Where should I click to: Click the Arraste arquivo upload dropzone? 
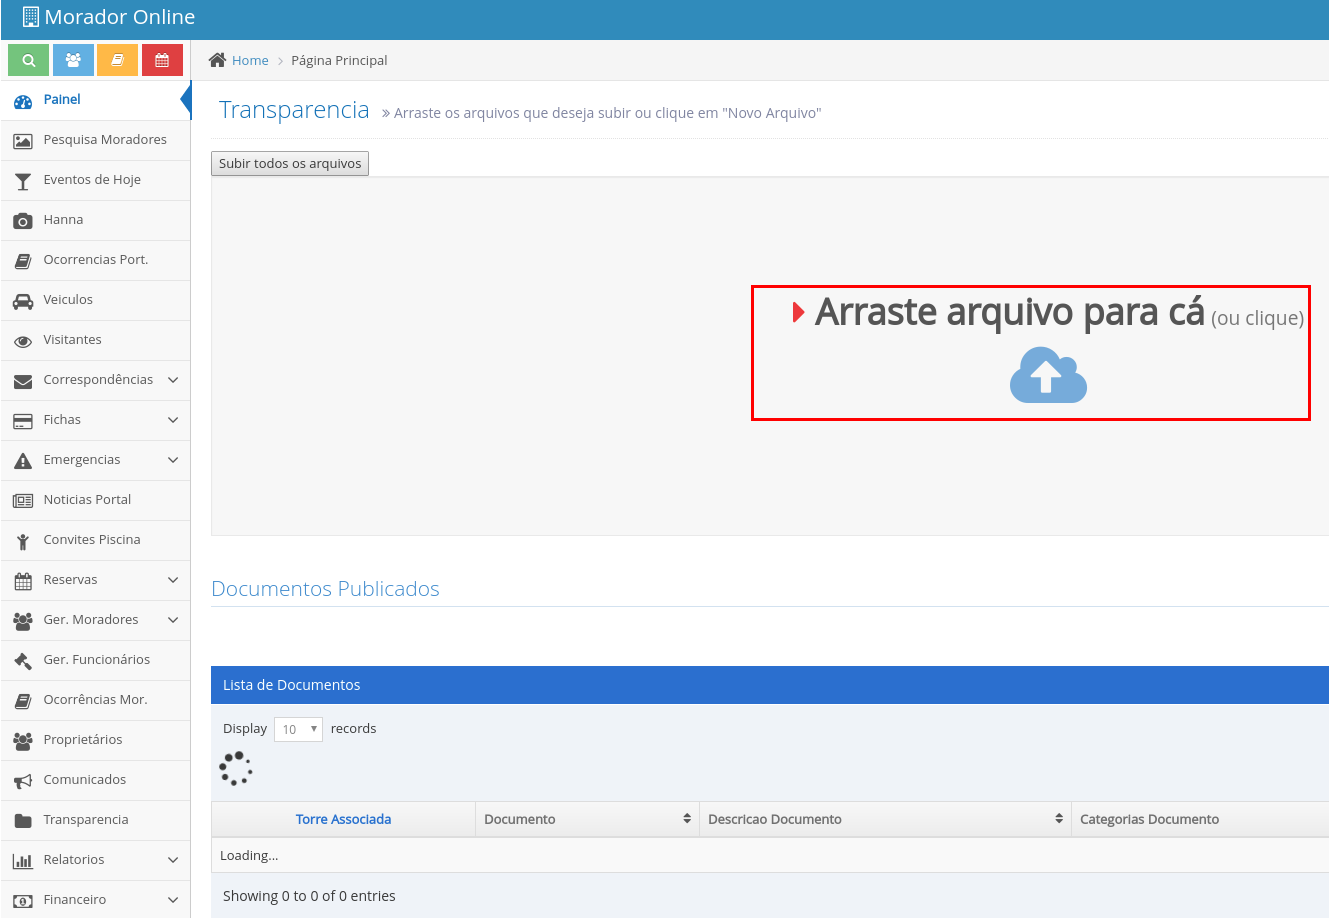1030,352
